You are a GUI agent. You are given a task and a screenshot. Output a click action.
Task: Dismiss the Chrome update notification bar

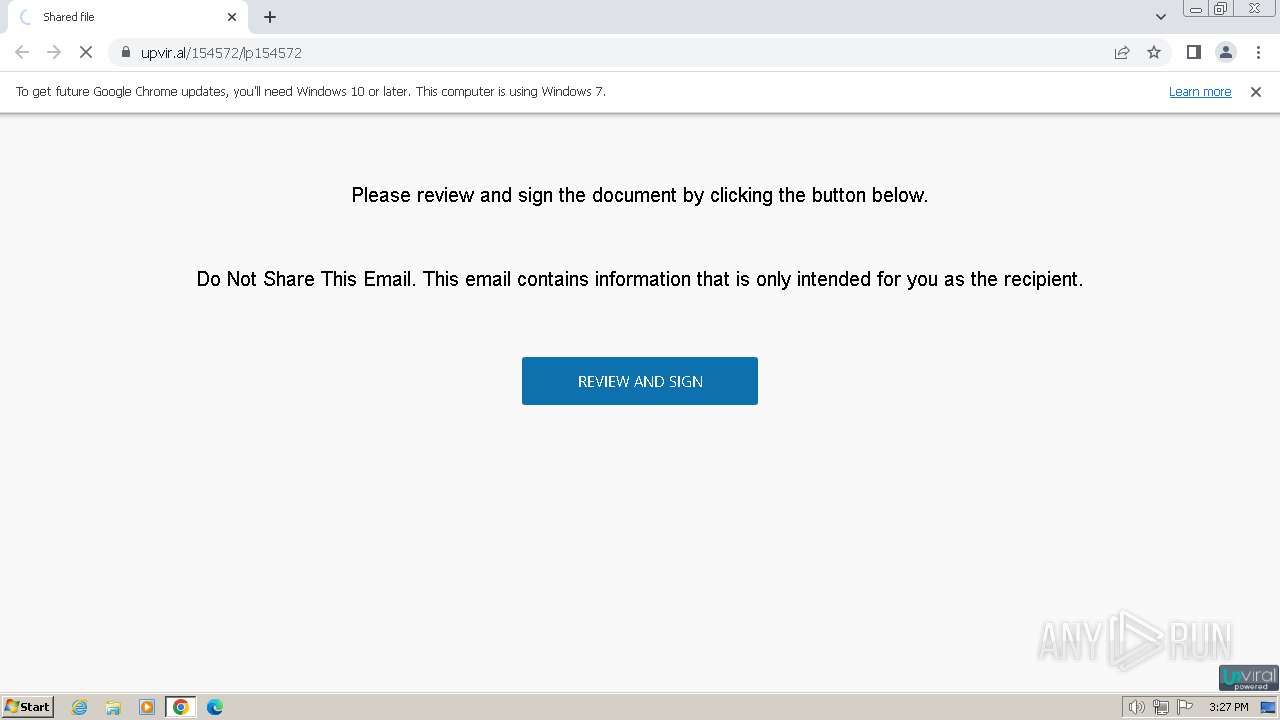1256,92
